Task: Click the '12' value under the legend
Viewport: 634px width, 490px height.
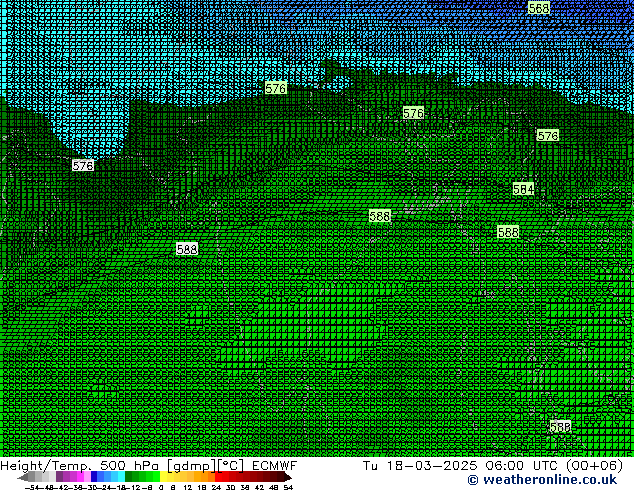Action: [x=187, y=487]
